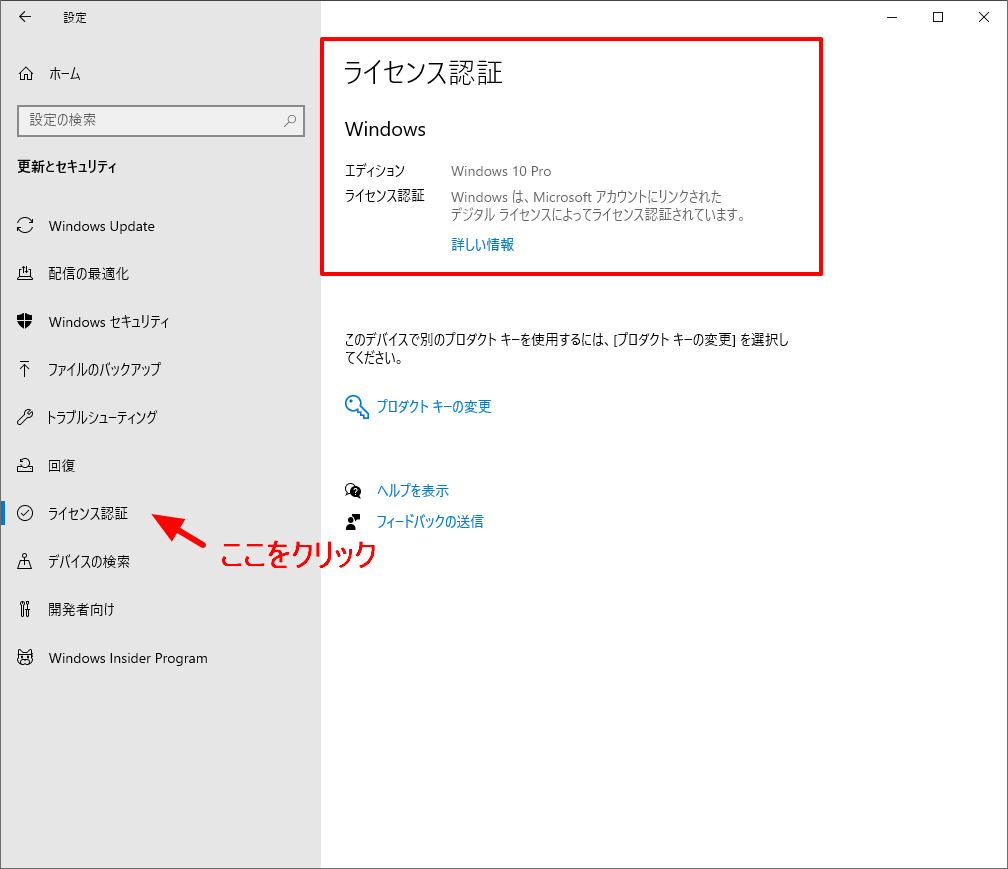Click the トラブルシューティング wrench icon
Screen dimensions: 1008x869
click(x=25, y=417)
